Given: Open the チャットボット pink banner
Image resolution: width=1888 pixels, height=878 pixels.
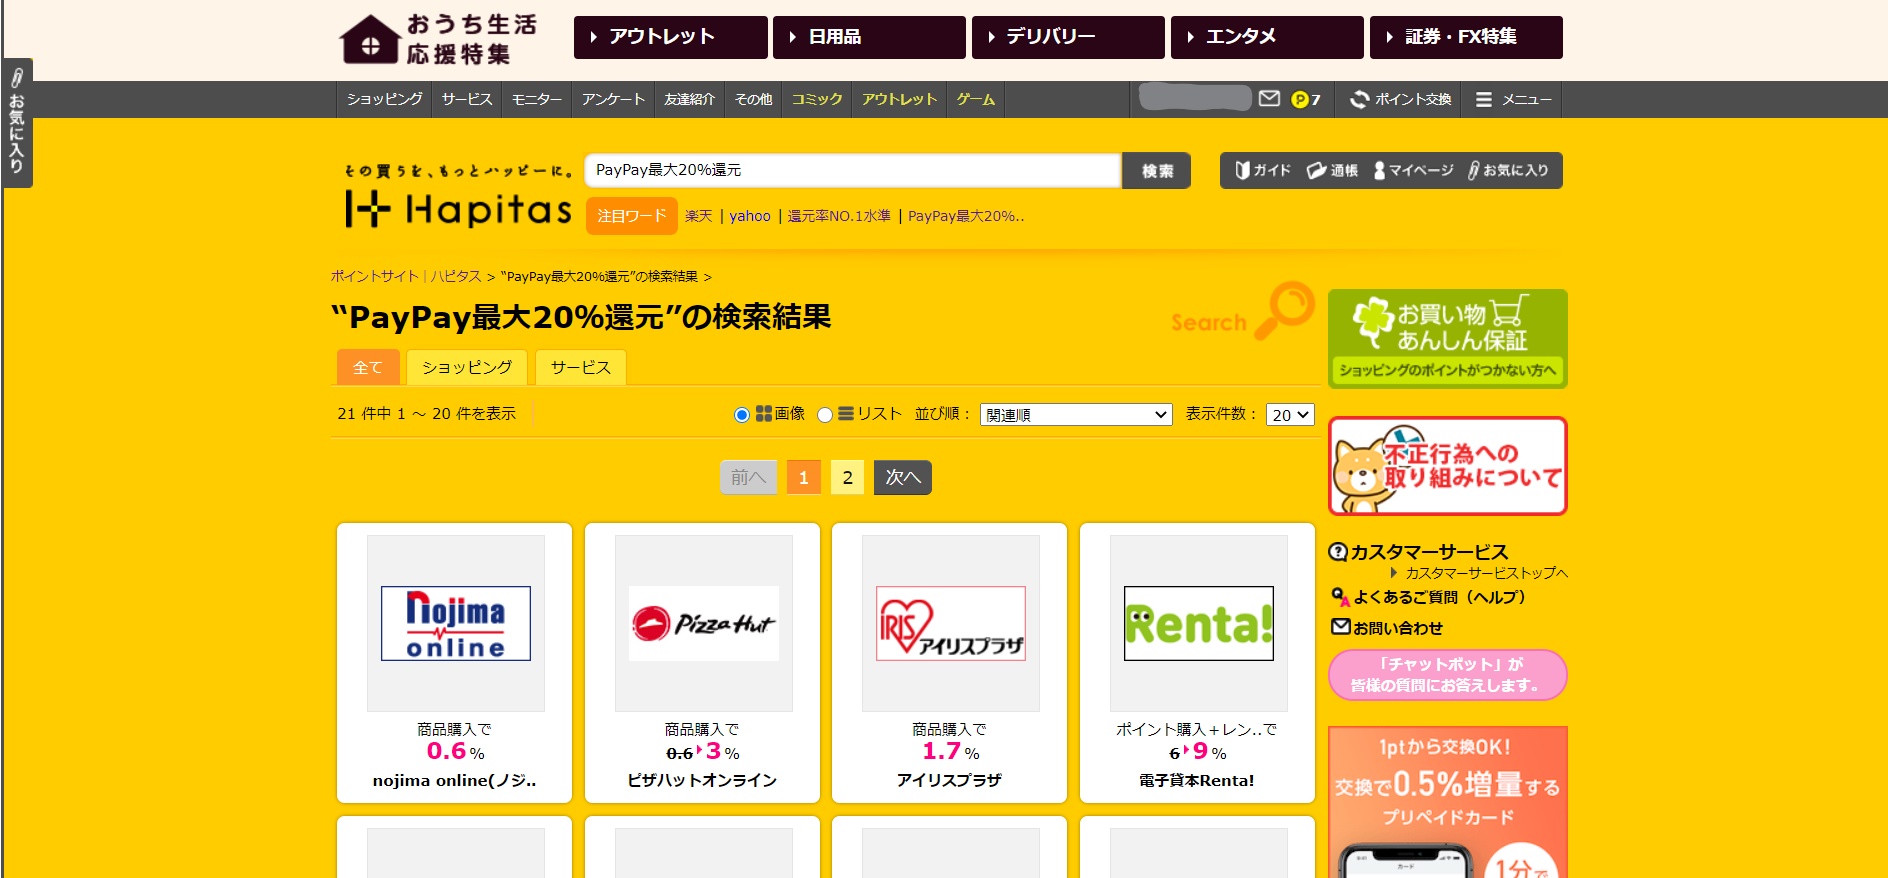Looking at the screenshot, I should coord(1447,675).
